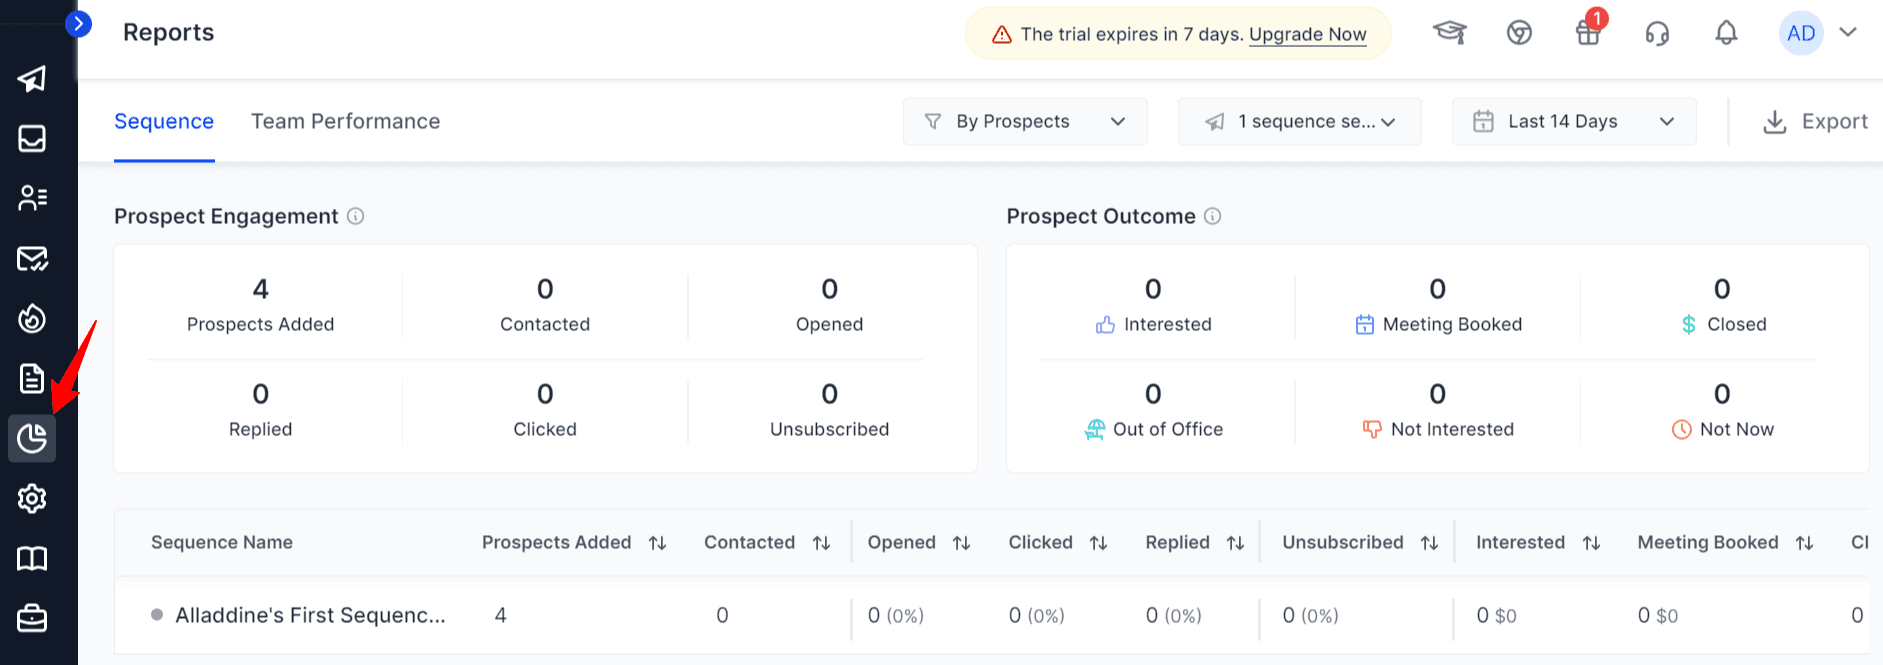Open Settings gear icon in the sidebar
Viewport: 1883px width, 665px height.
coord(32,498)
